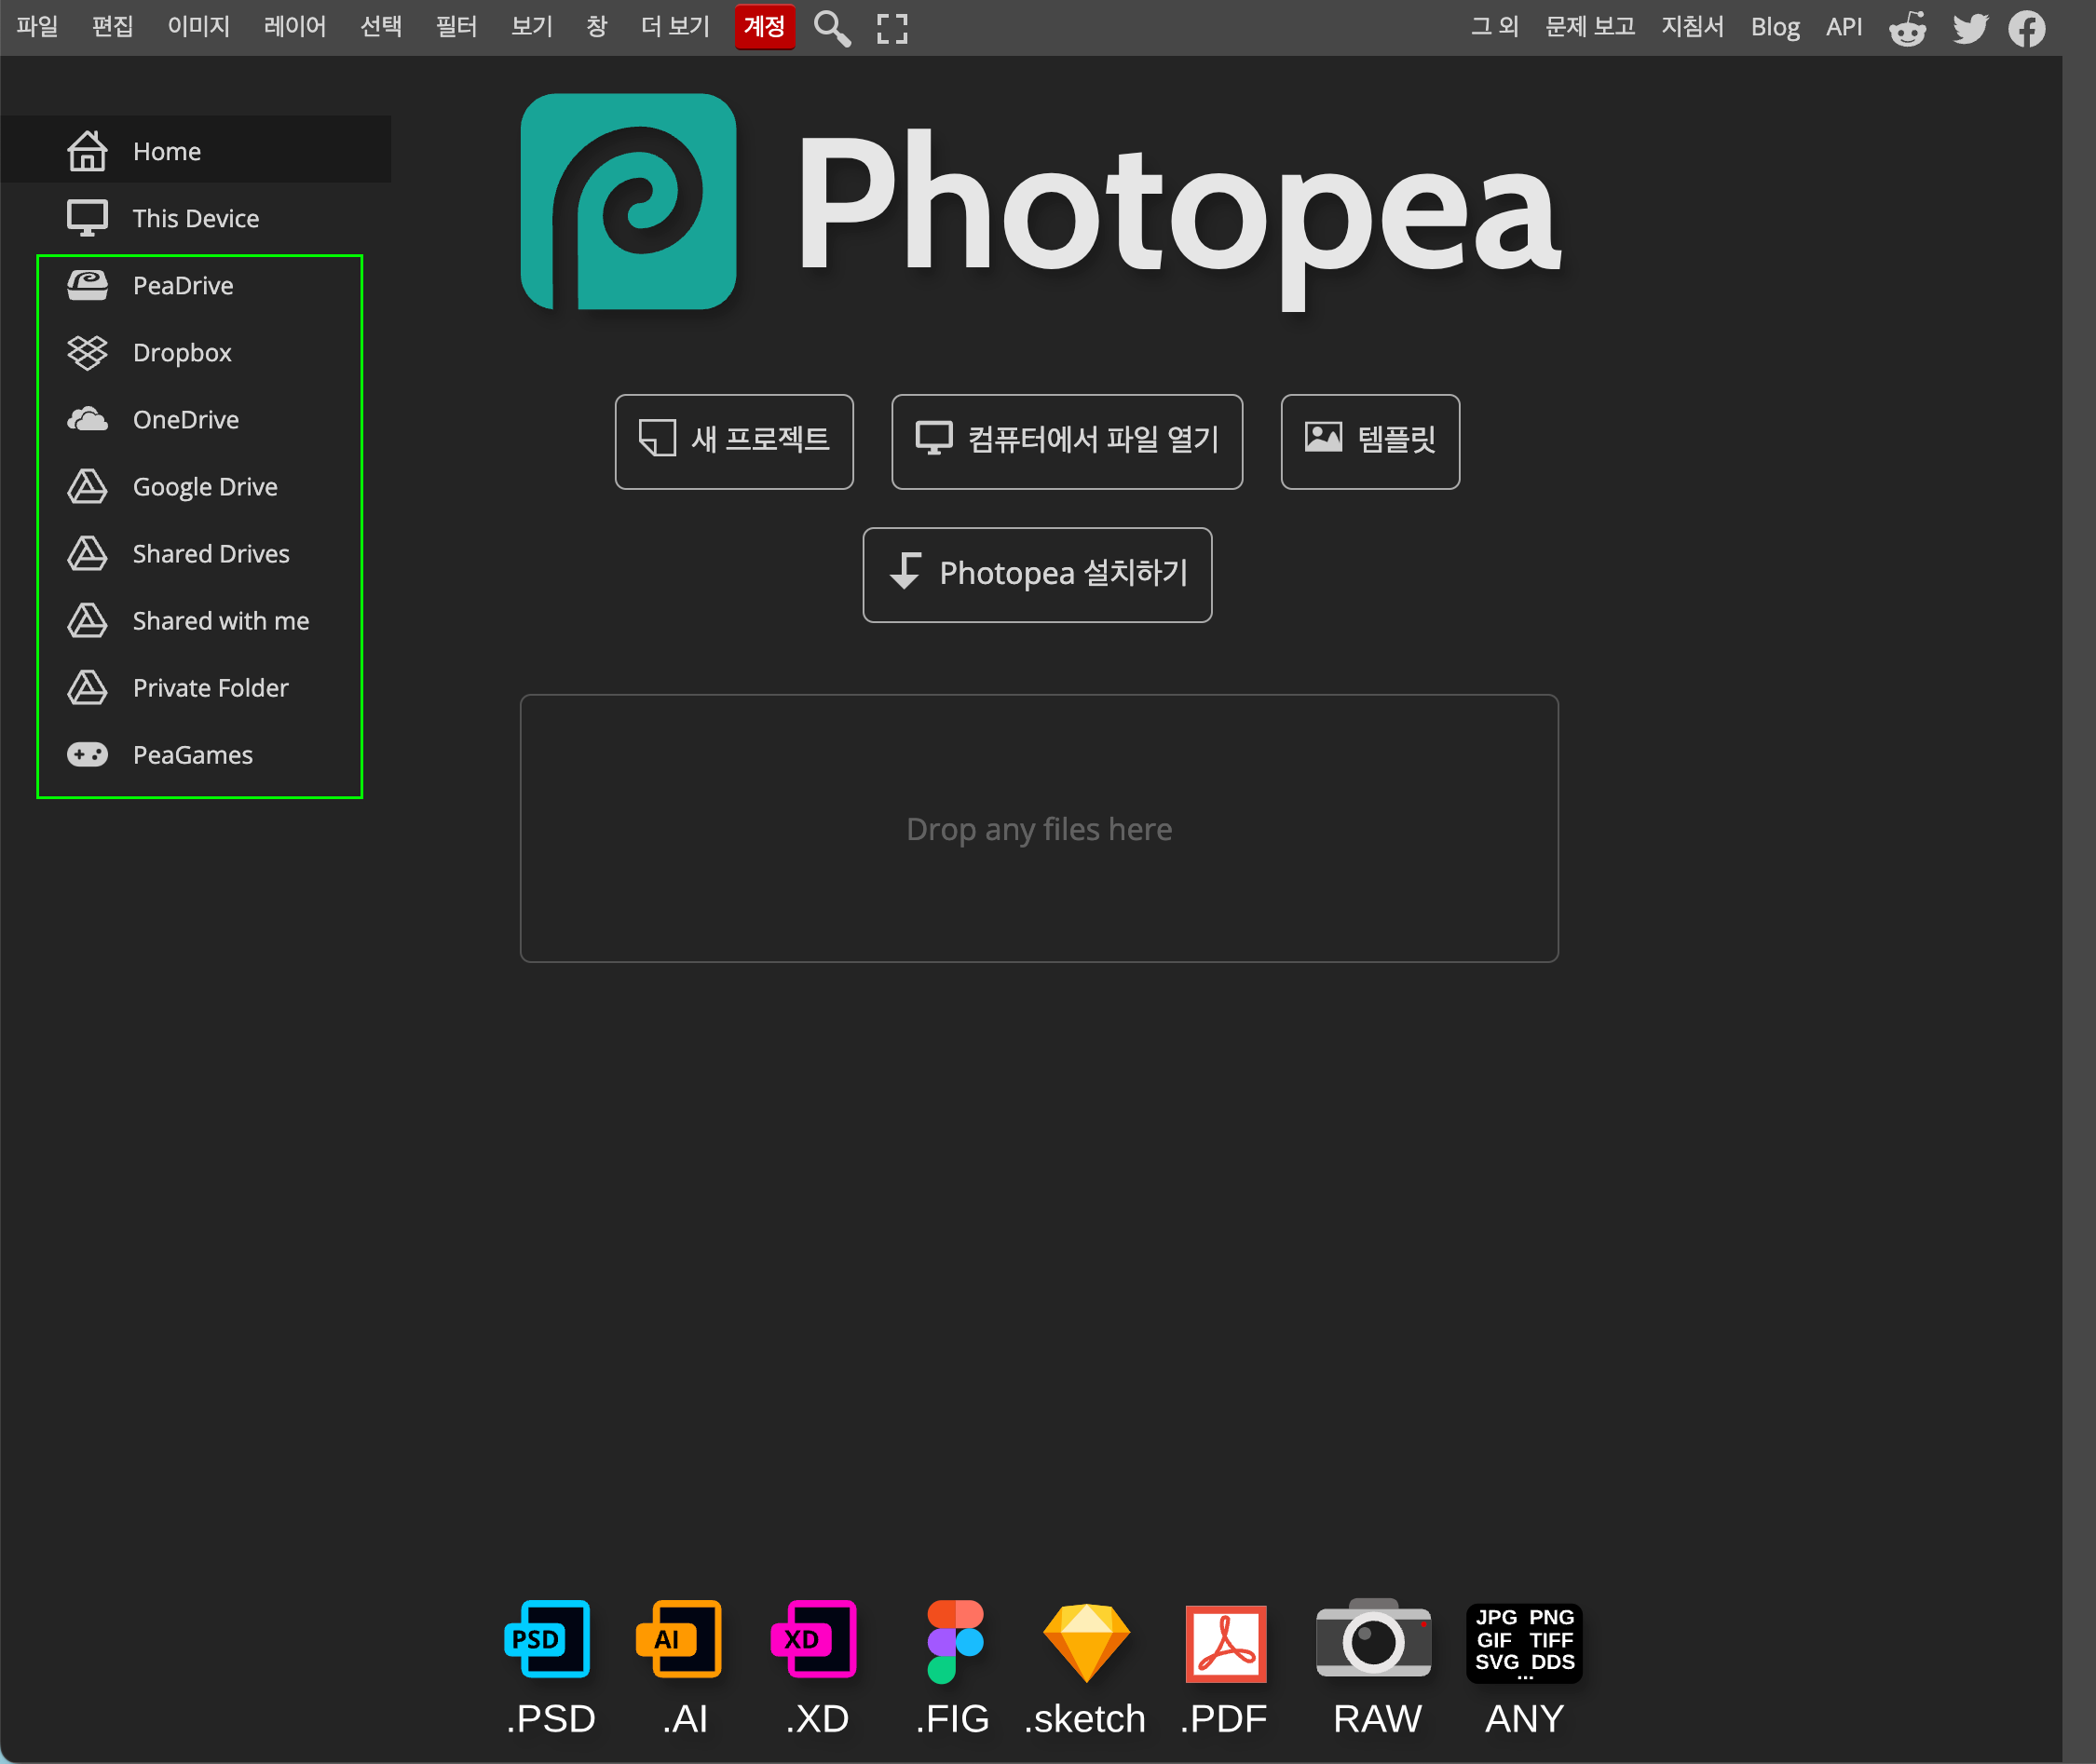Click the .PSD format icon
The width and height of the screenshot is (2096, 1764).
click(x=548, y=1640)
